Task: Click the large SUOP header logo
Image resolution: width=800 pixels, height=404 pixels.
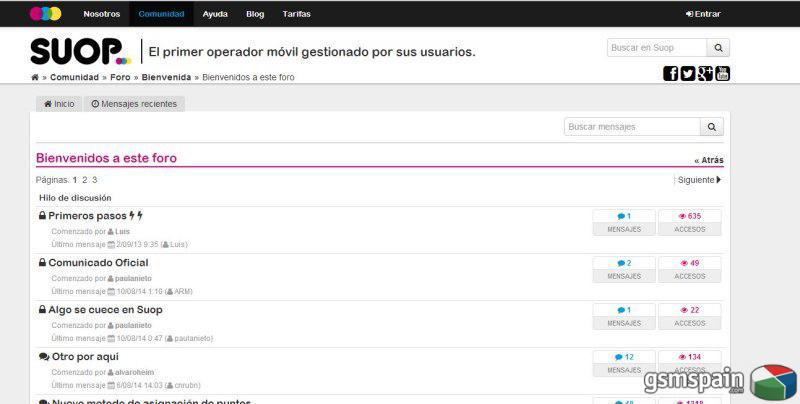Action: [x=81, y=51]
